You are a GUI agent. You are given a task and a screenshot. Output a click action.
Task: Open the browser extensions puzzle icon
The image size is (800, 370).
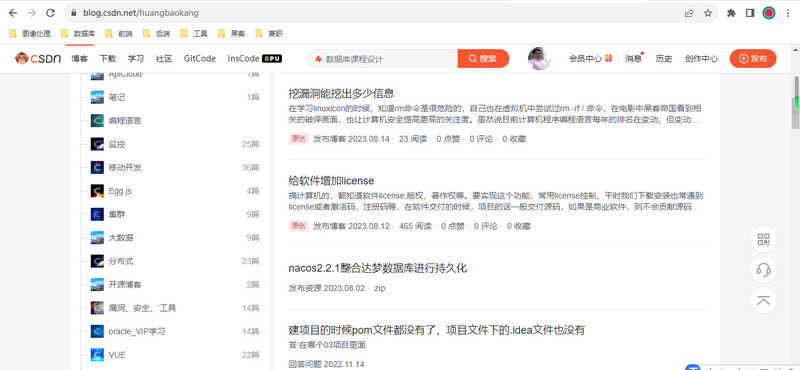click(731, 13)
